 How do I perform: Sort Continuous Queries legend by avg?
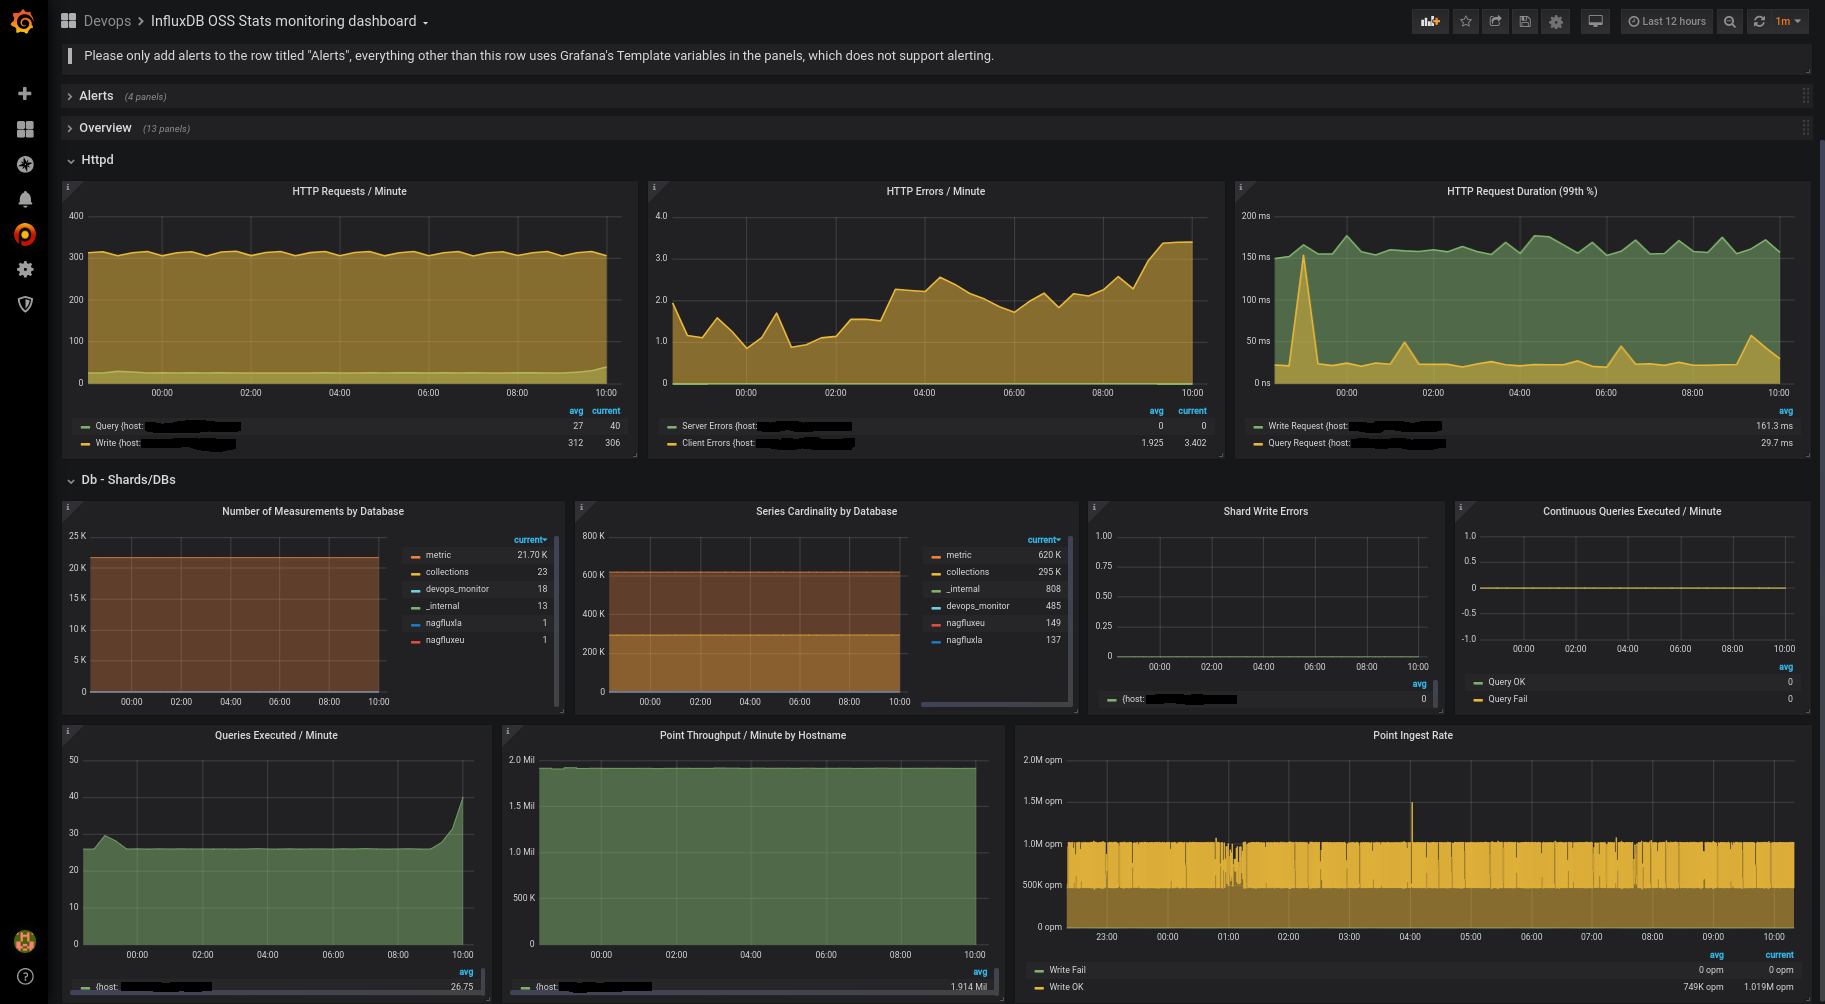[x=1785, y=667]
